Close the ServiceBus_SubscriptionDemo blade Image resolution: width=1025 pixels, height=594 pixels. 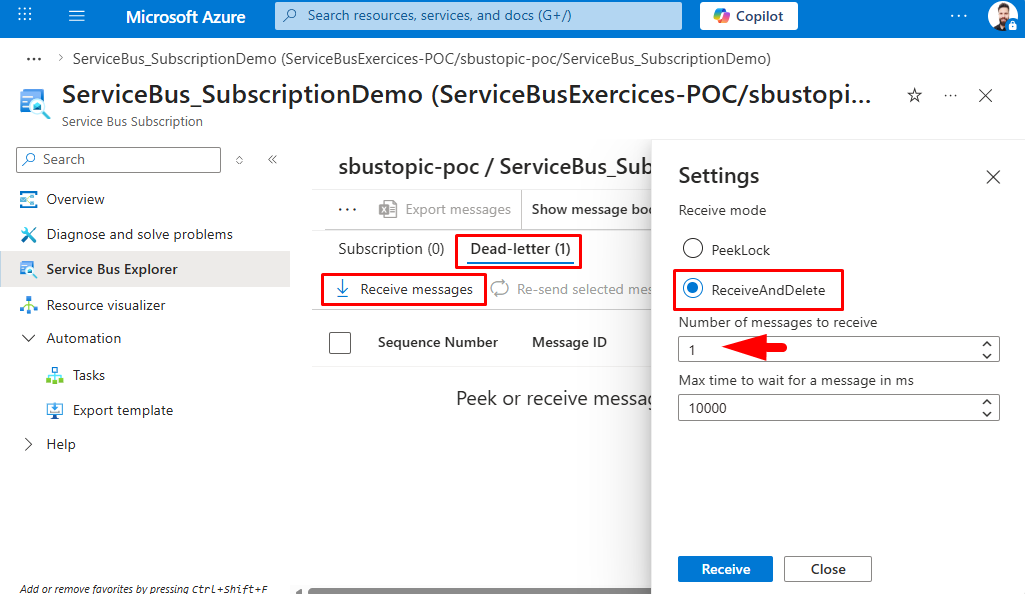click(986, 96)
